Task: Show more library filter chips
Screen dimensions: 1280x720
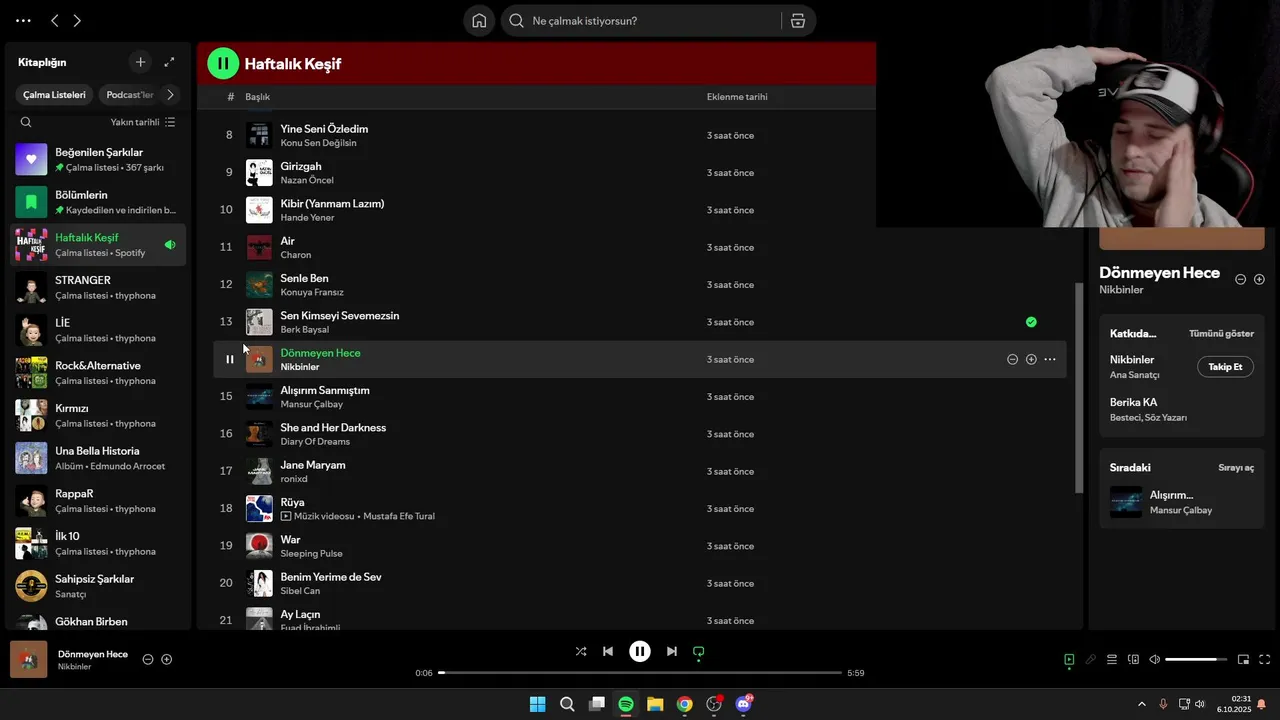Action: (170, 95)
